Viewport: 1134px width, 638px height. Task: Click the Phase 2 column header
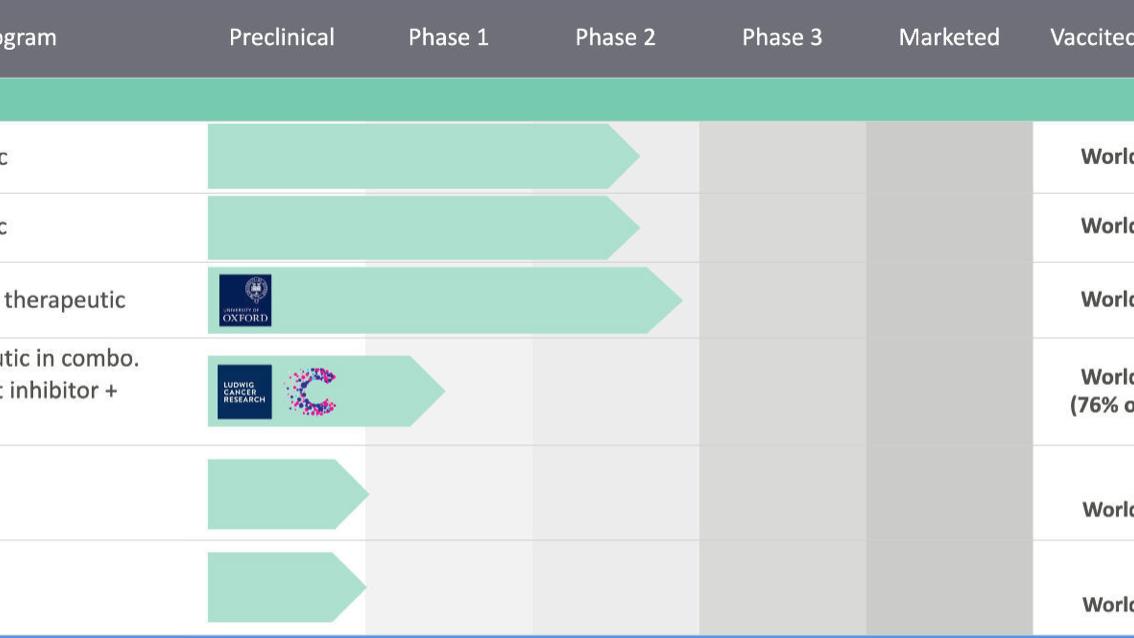(x=615, y=38)
